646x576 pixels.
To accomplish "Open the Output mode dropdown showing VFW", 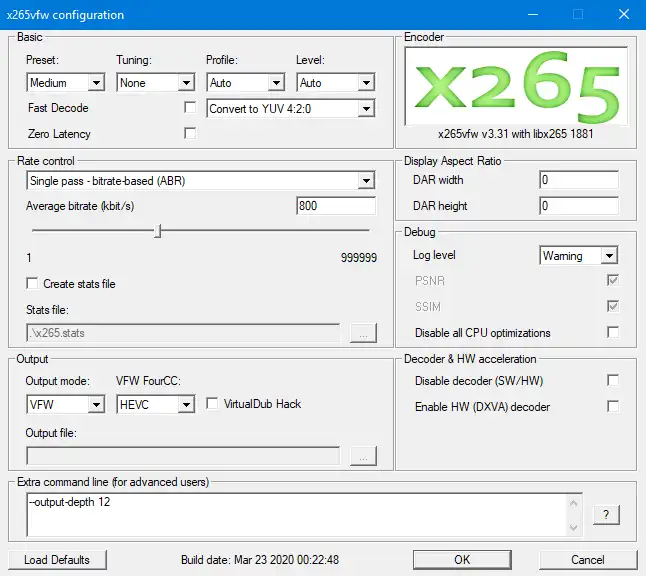I will coord(66,404).
